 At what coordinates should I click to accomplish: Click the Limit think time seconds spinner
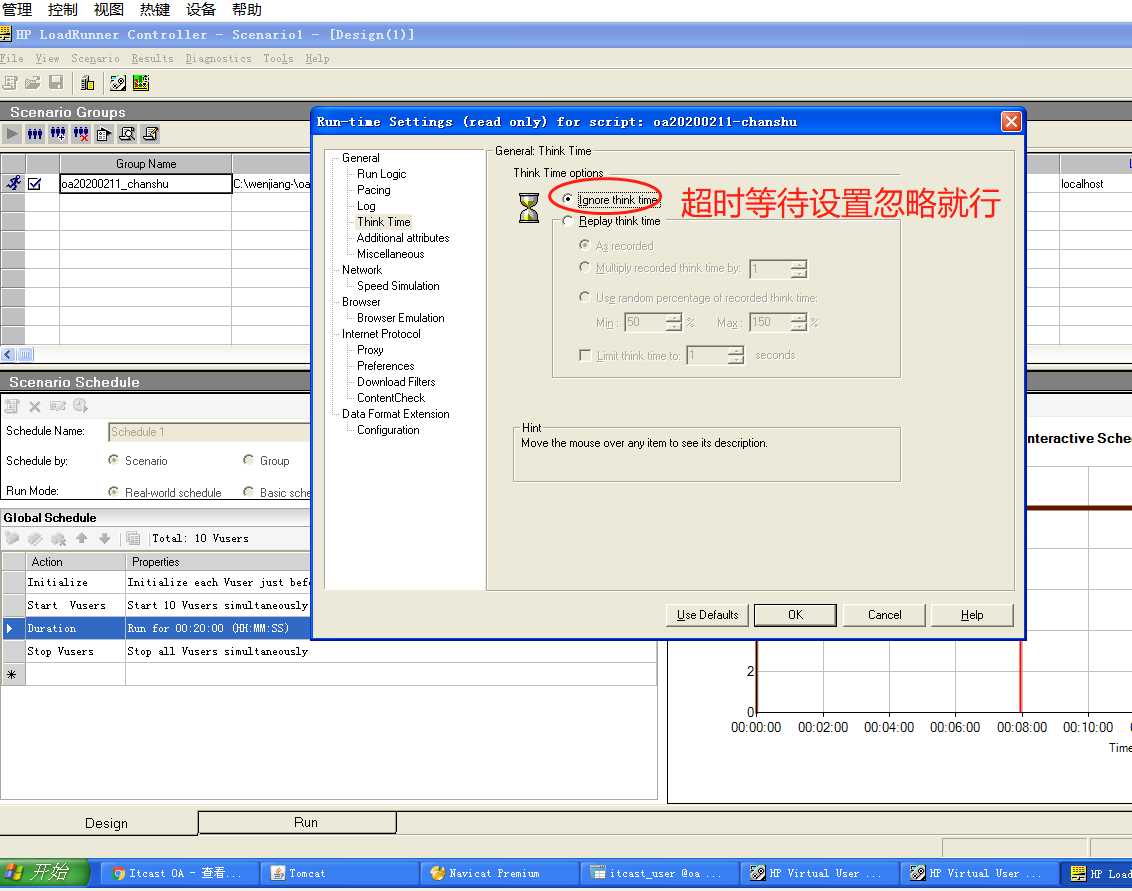(x=736, y=355)
